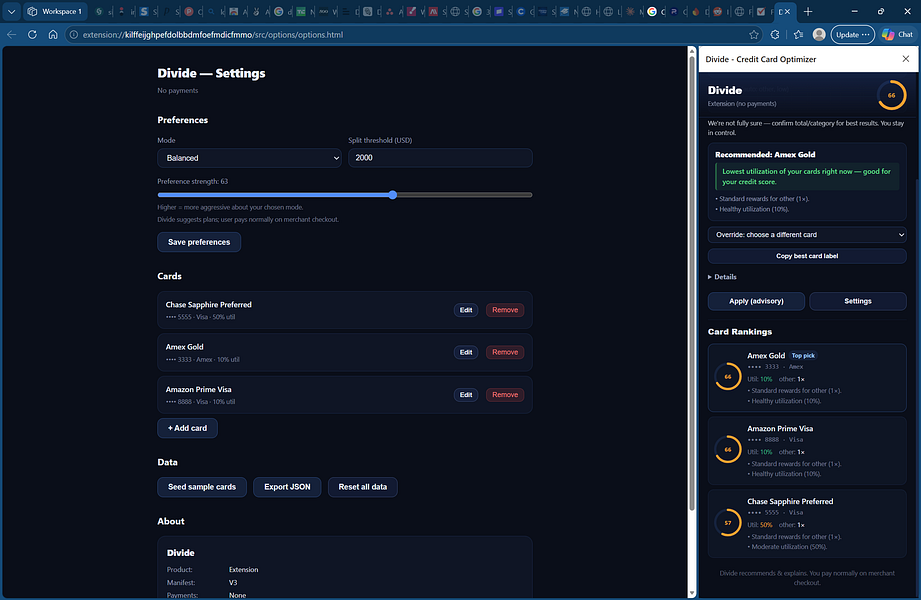Viewport: 921px width, 600px height.
Task: Click Save preferences
Action: pos(199,242)
